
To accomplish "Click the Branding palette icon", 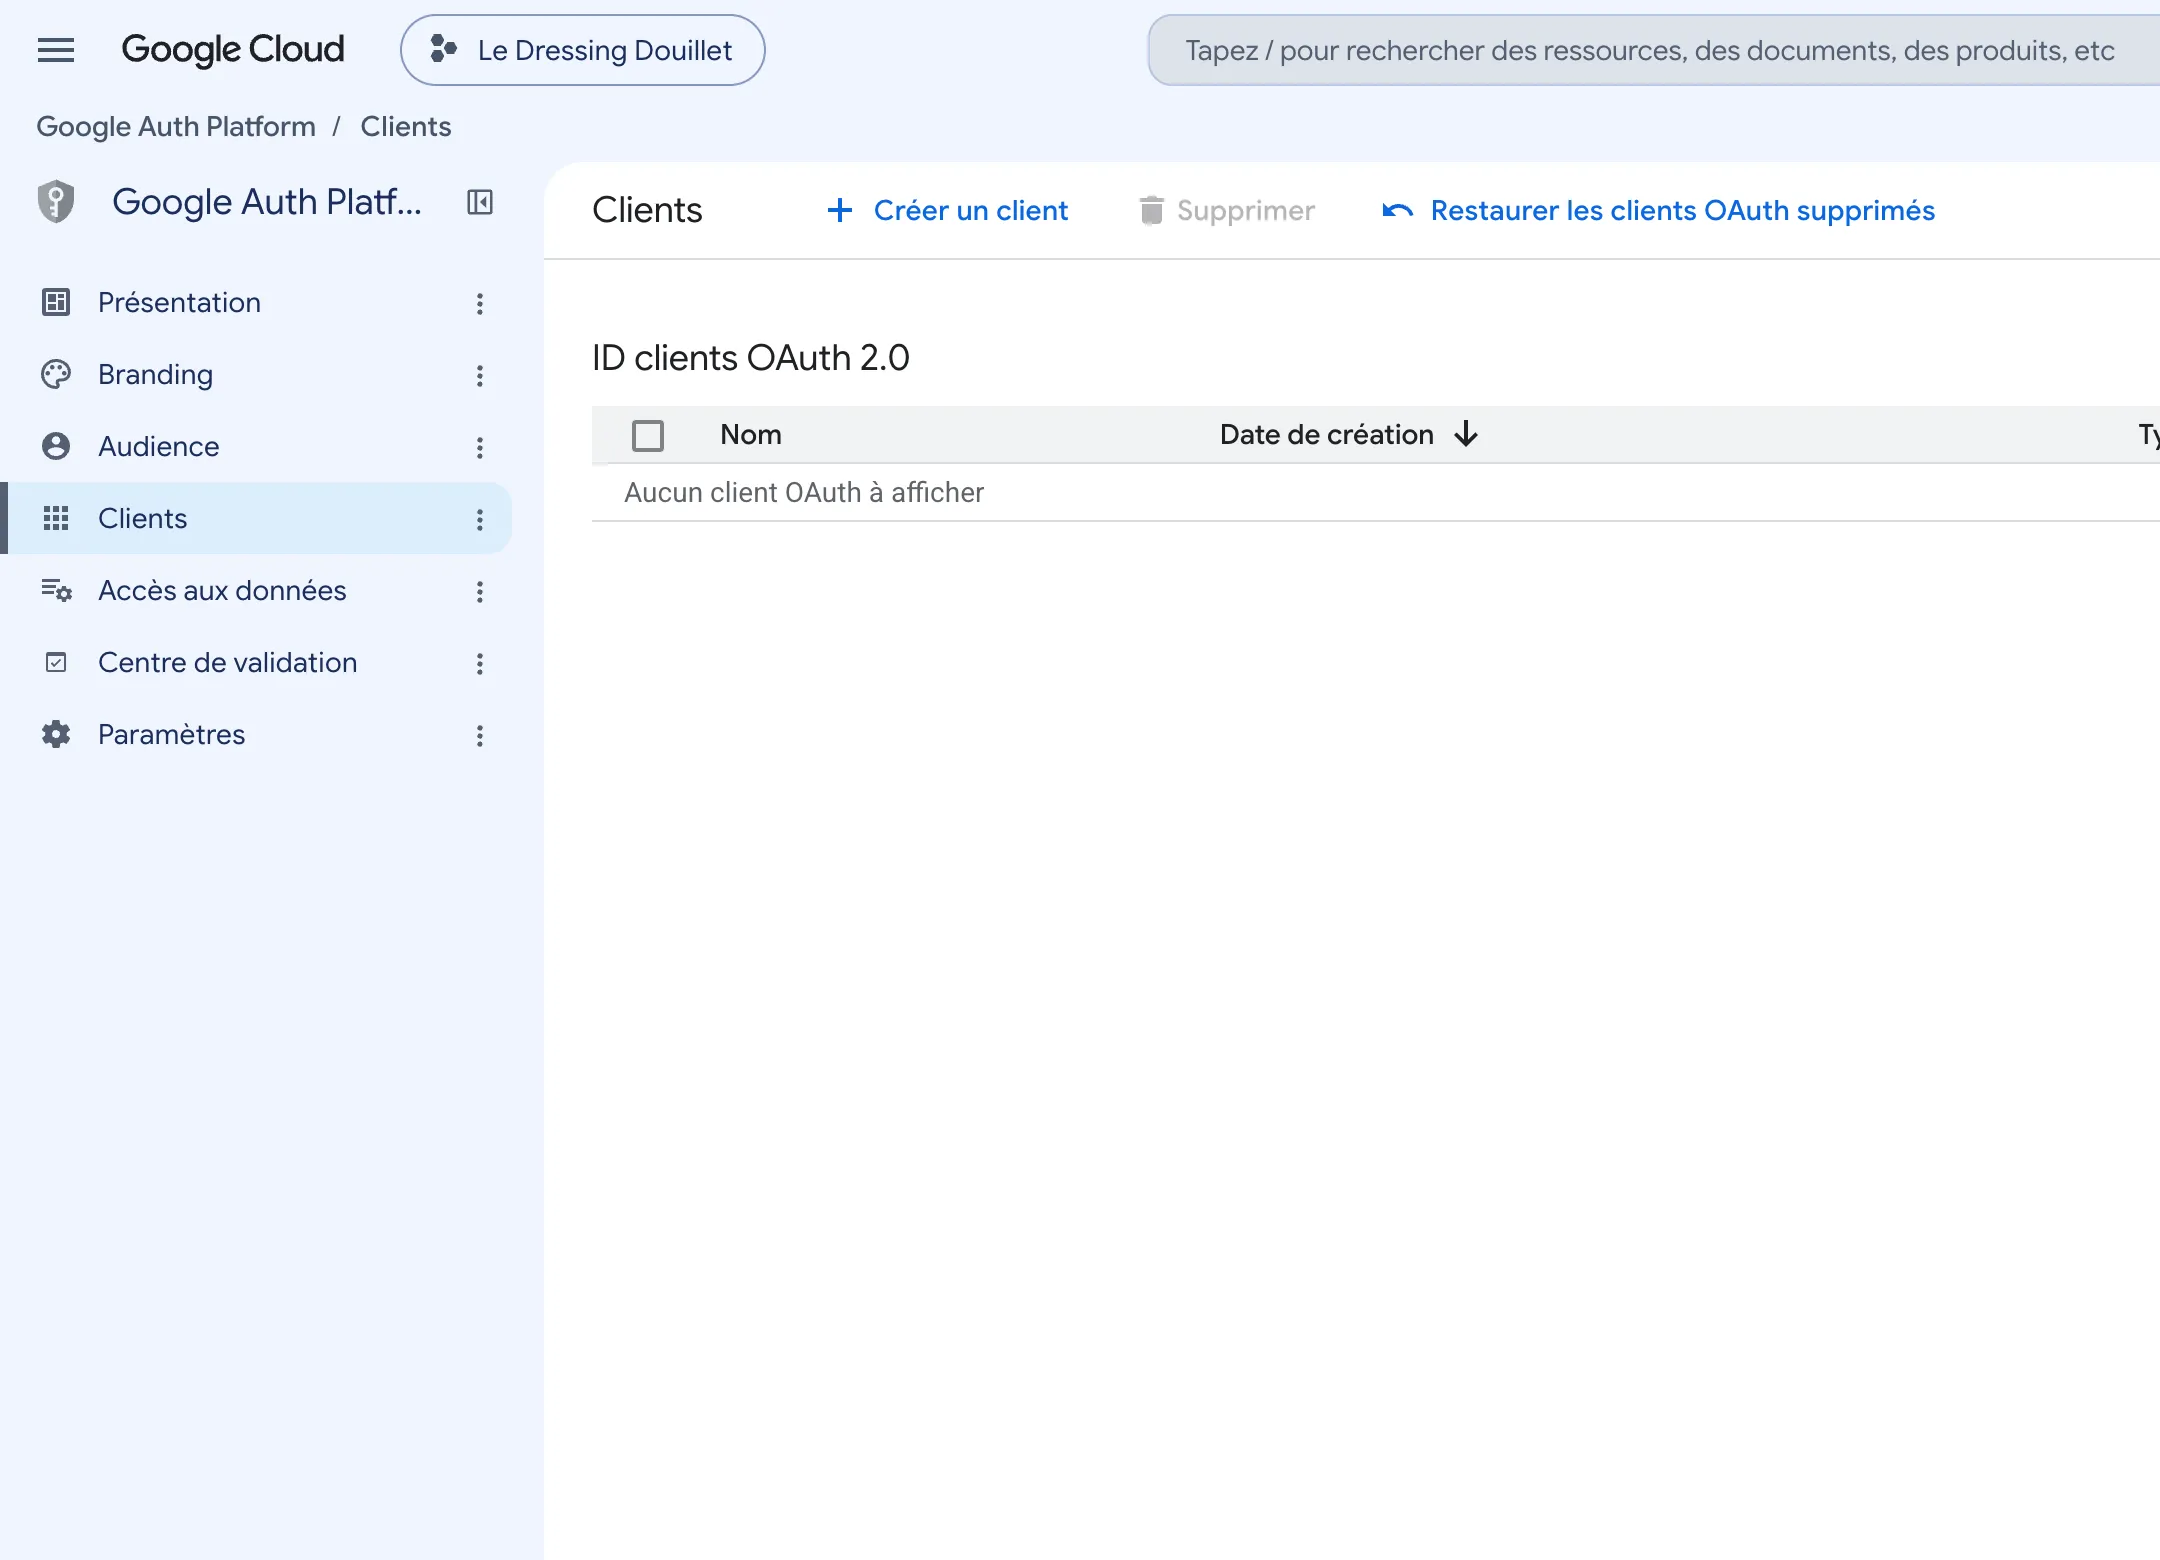I will point(56,374).
